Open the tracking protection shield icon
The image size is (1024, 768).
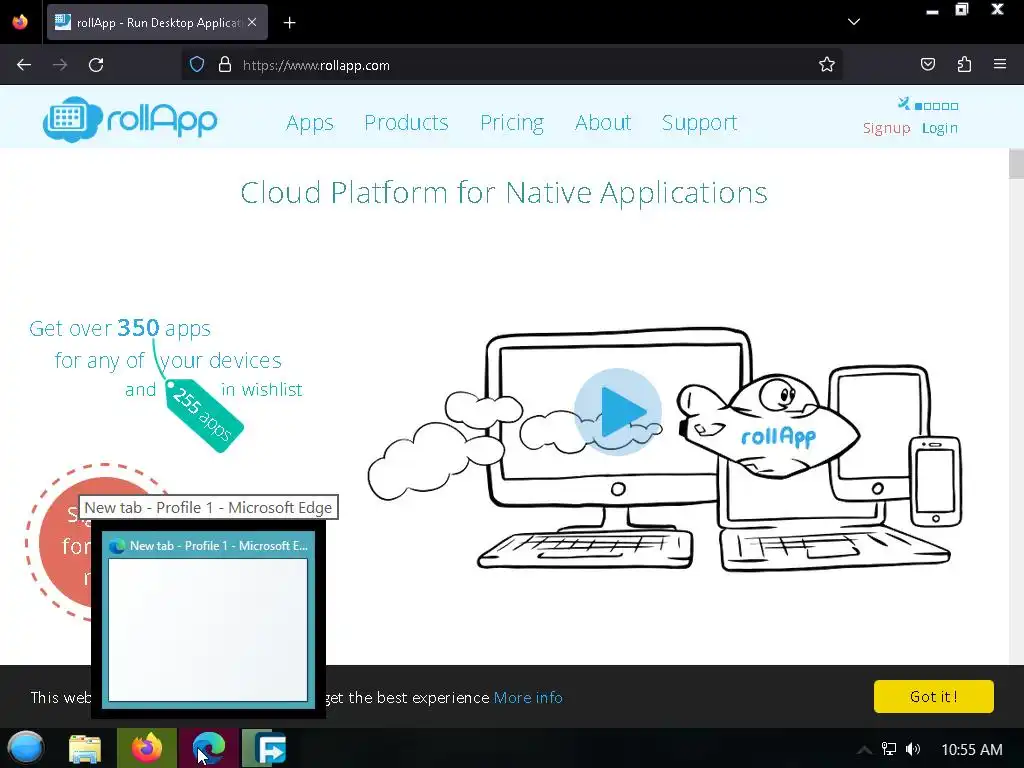coord(197,65)
